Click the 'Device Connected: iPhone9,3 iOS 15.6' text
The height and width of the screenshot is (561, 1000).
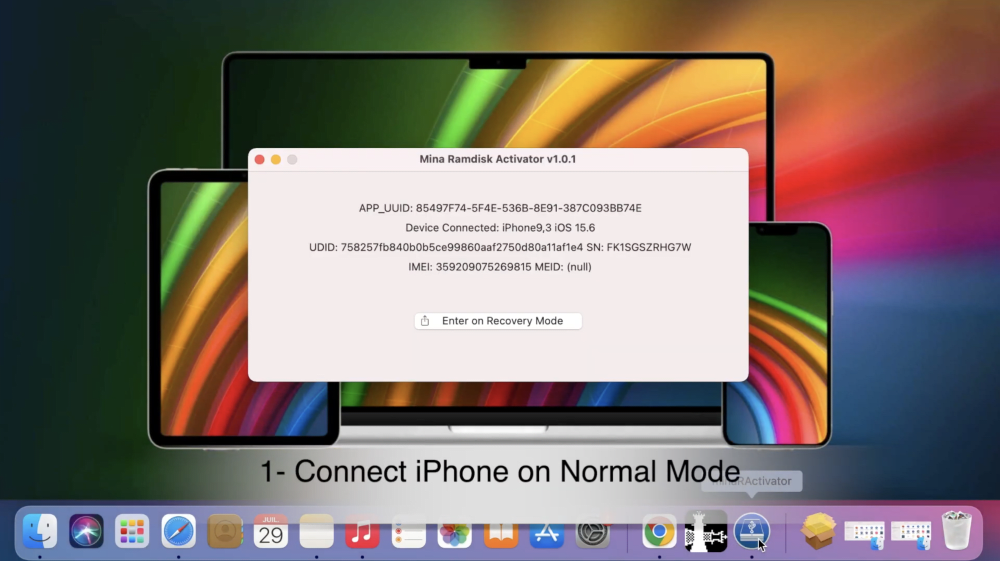[500, 228]
